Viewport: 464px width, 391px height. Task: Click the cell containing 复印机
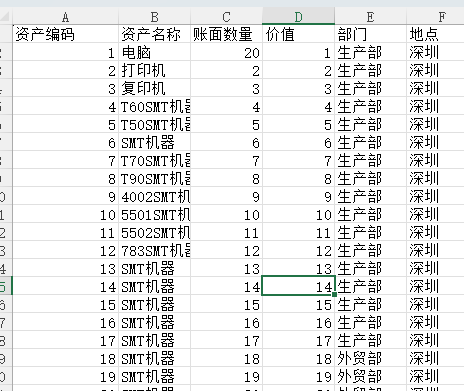[x=154, y=88]
